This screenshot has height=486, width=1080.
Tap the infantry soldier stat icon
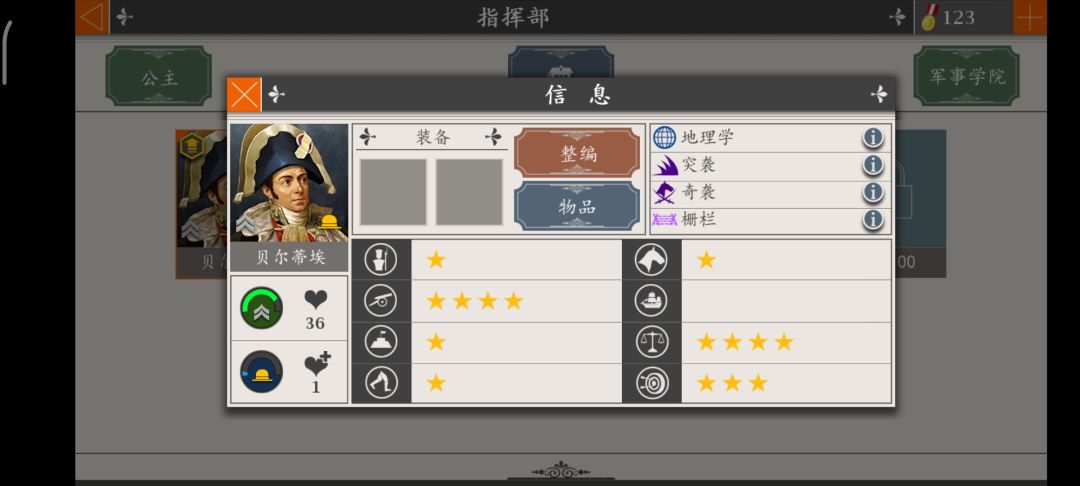pyautogui.click(x=381, y=260)
